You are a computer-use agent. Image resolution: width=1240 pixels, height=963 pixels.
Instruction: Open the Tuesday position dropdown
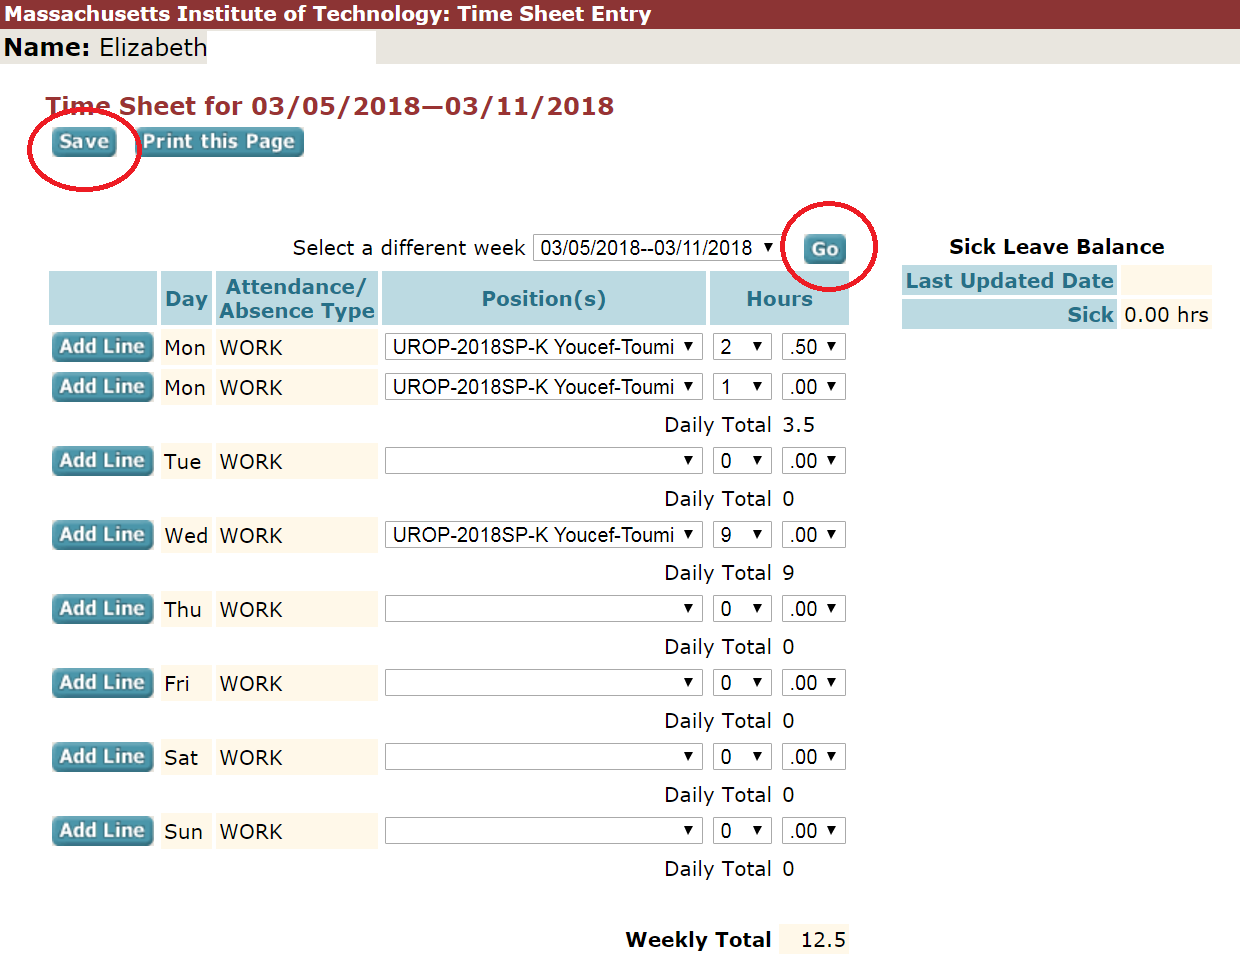pos(543,461)
